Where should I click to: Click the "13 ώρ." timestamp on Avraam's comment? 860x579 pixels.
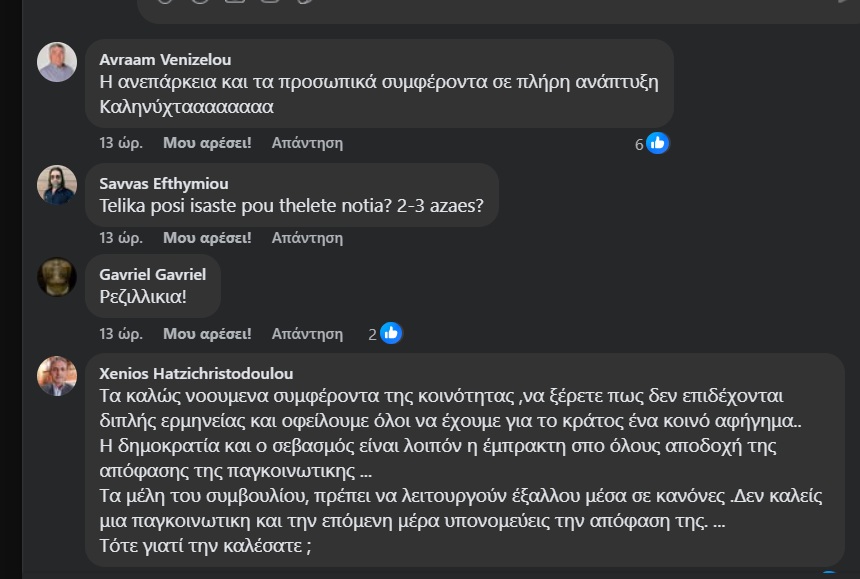tap(120, 143)
